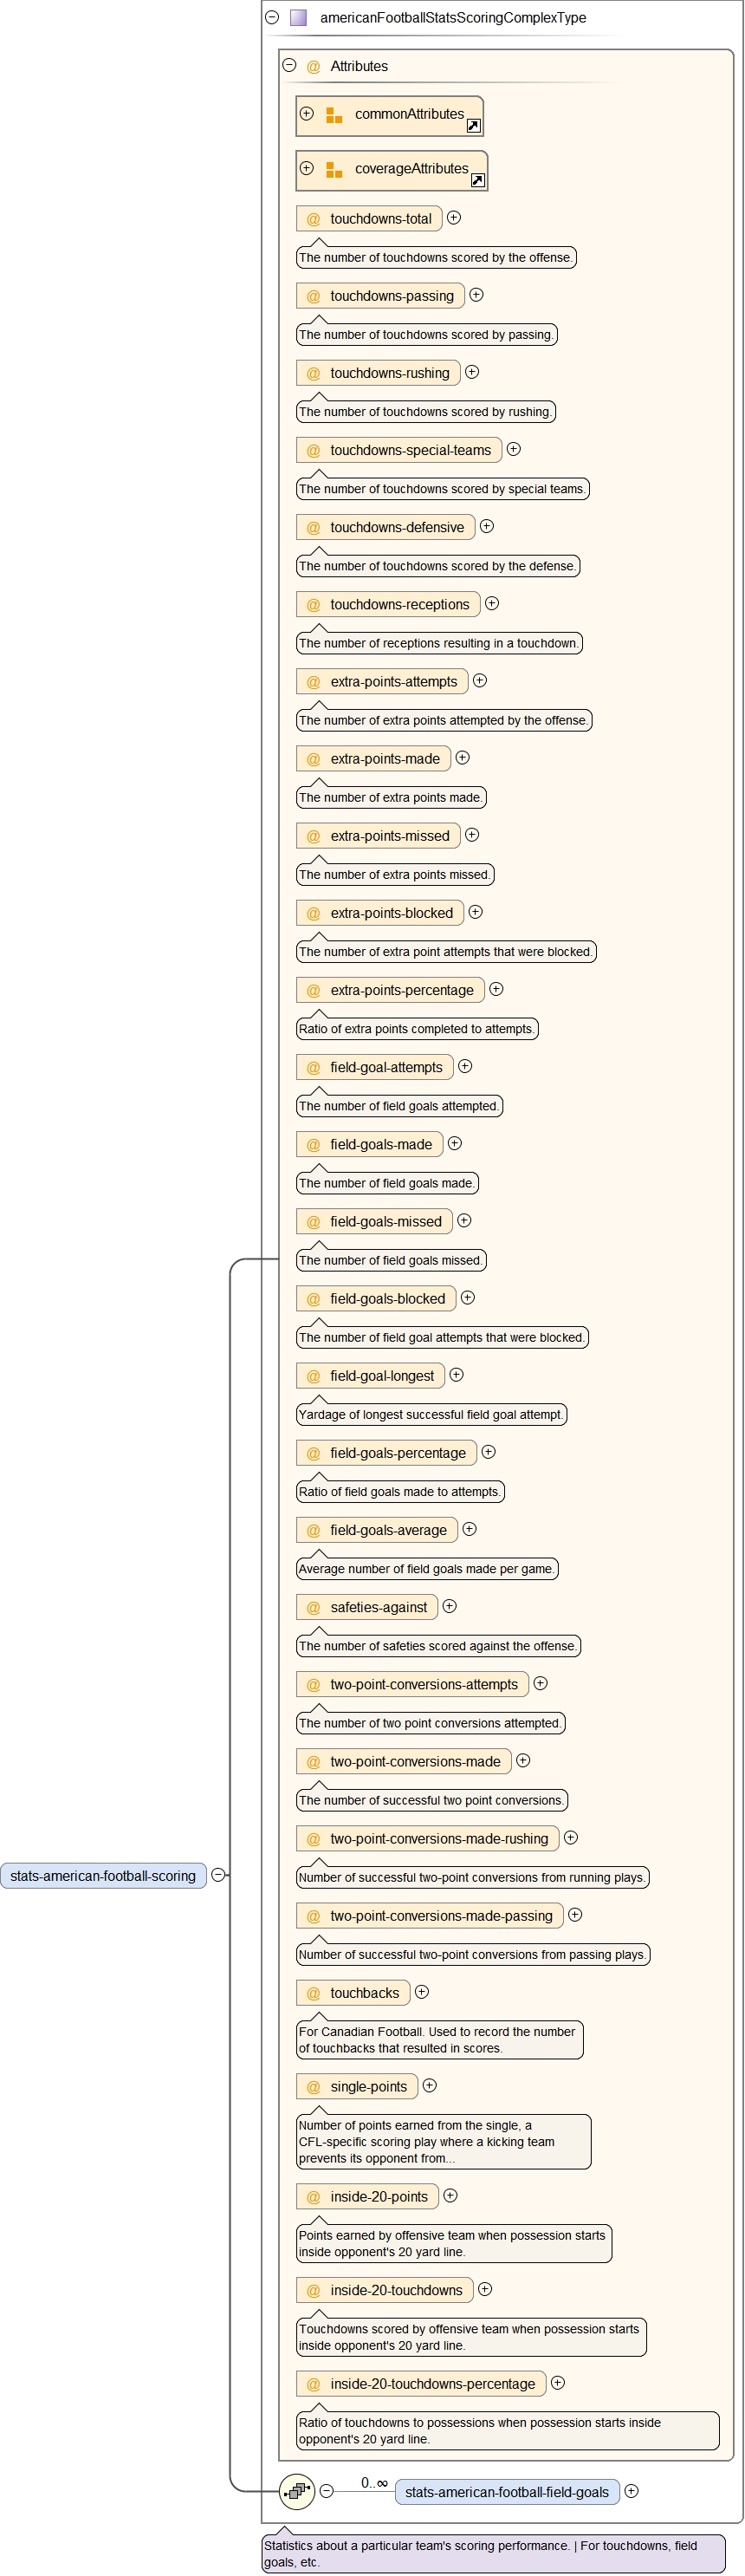Select the two-point-conversions-made-rushing attribute

click(x=439, y=1838)
